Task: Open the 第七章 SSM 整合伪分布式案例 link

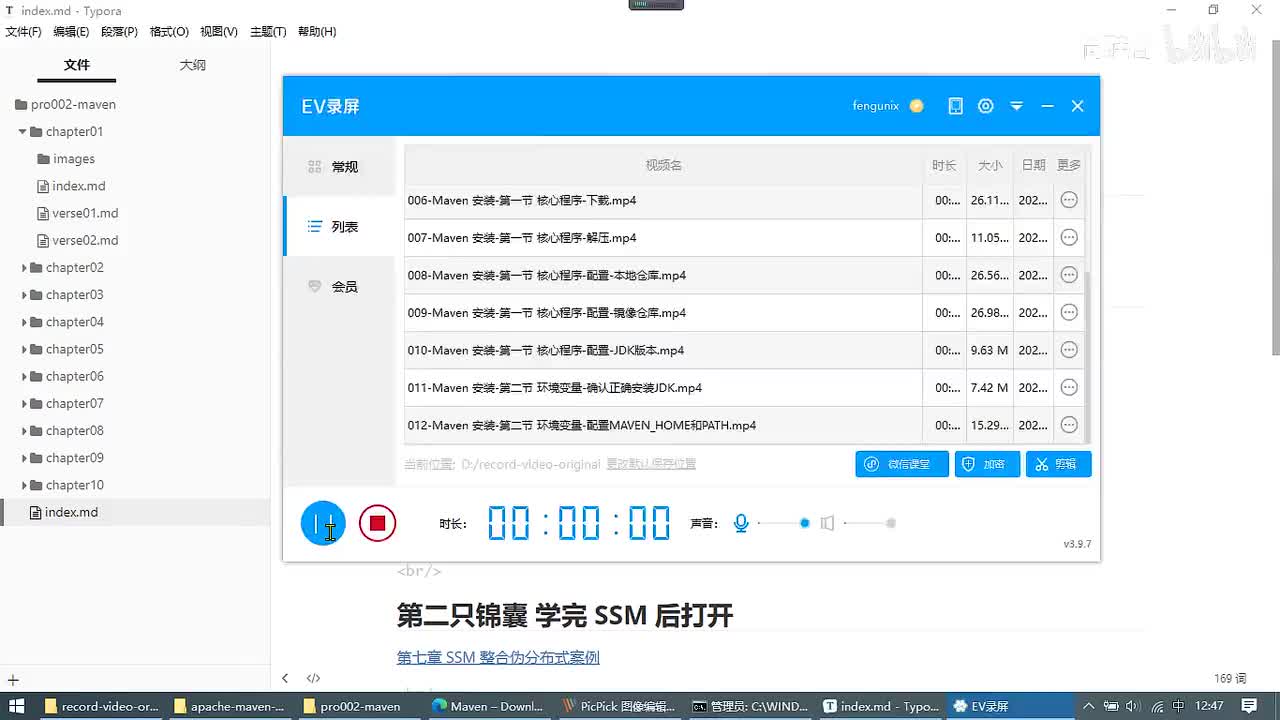Action: (498, 657)
